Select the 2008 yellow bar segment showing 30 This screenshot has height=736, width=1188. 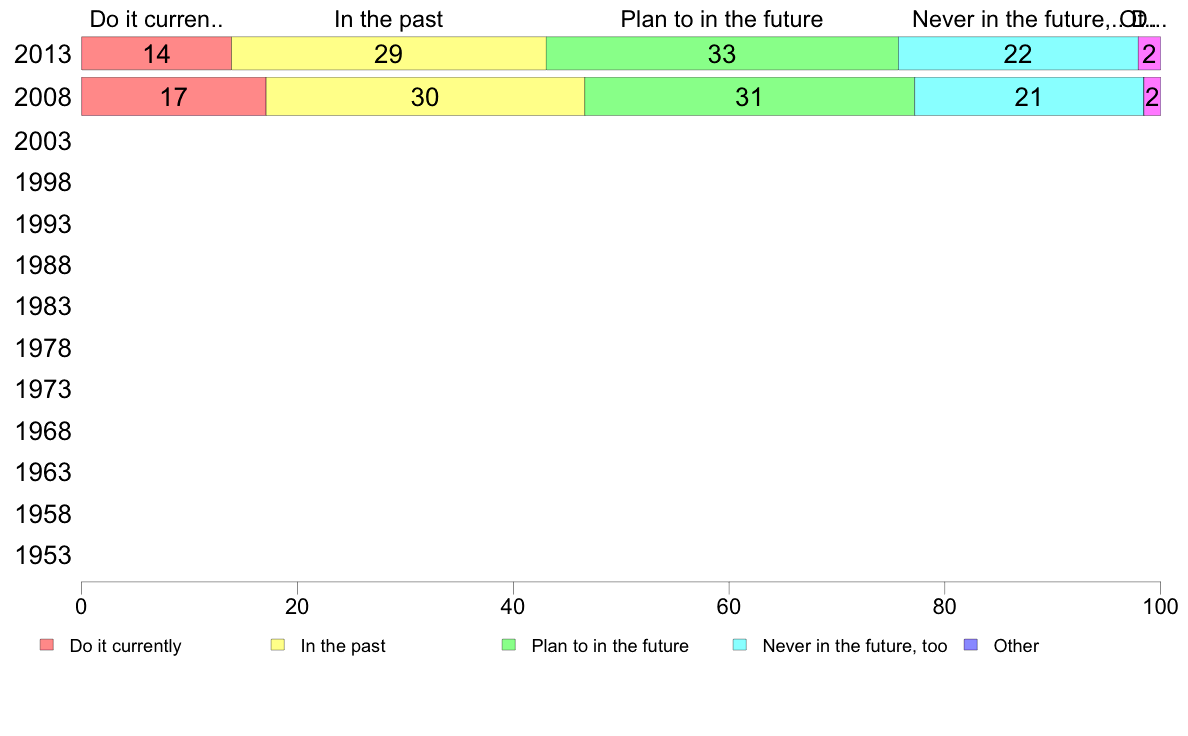pos(425,96)
